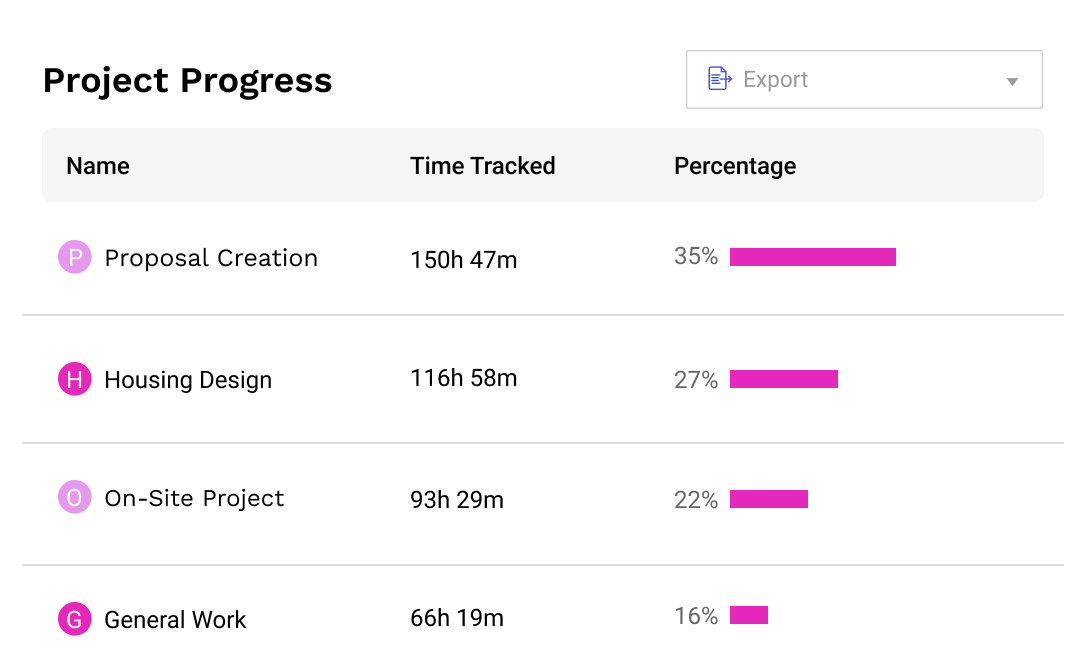The height and width of the screenshot is (650, 1084).
Task: Select the 35% percentage label
Action: pyautogui.click(x=696, y=257)
